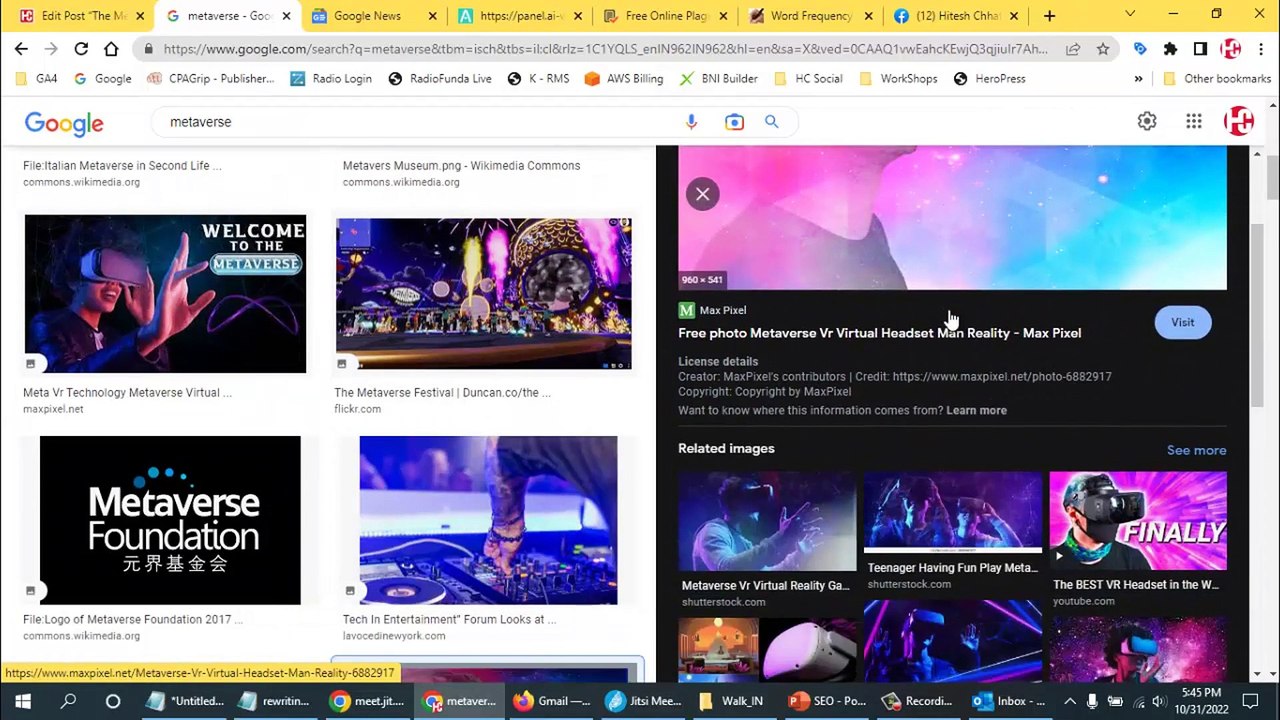Click the Visit button
The image size is (1280, 720).
1183,322
